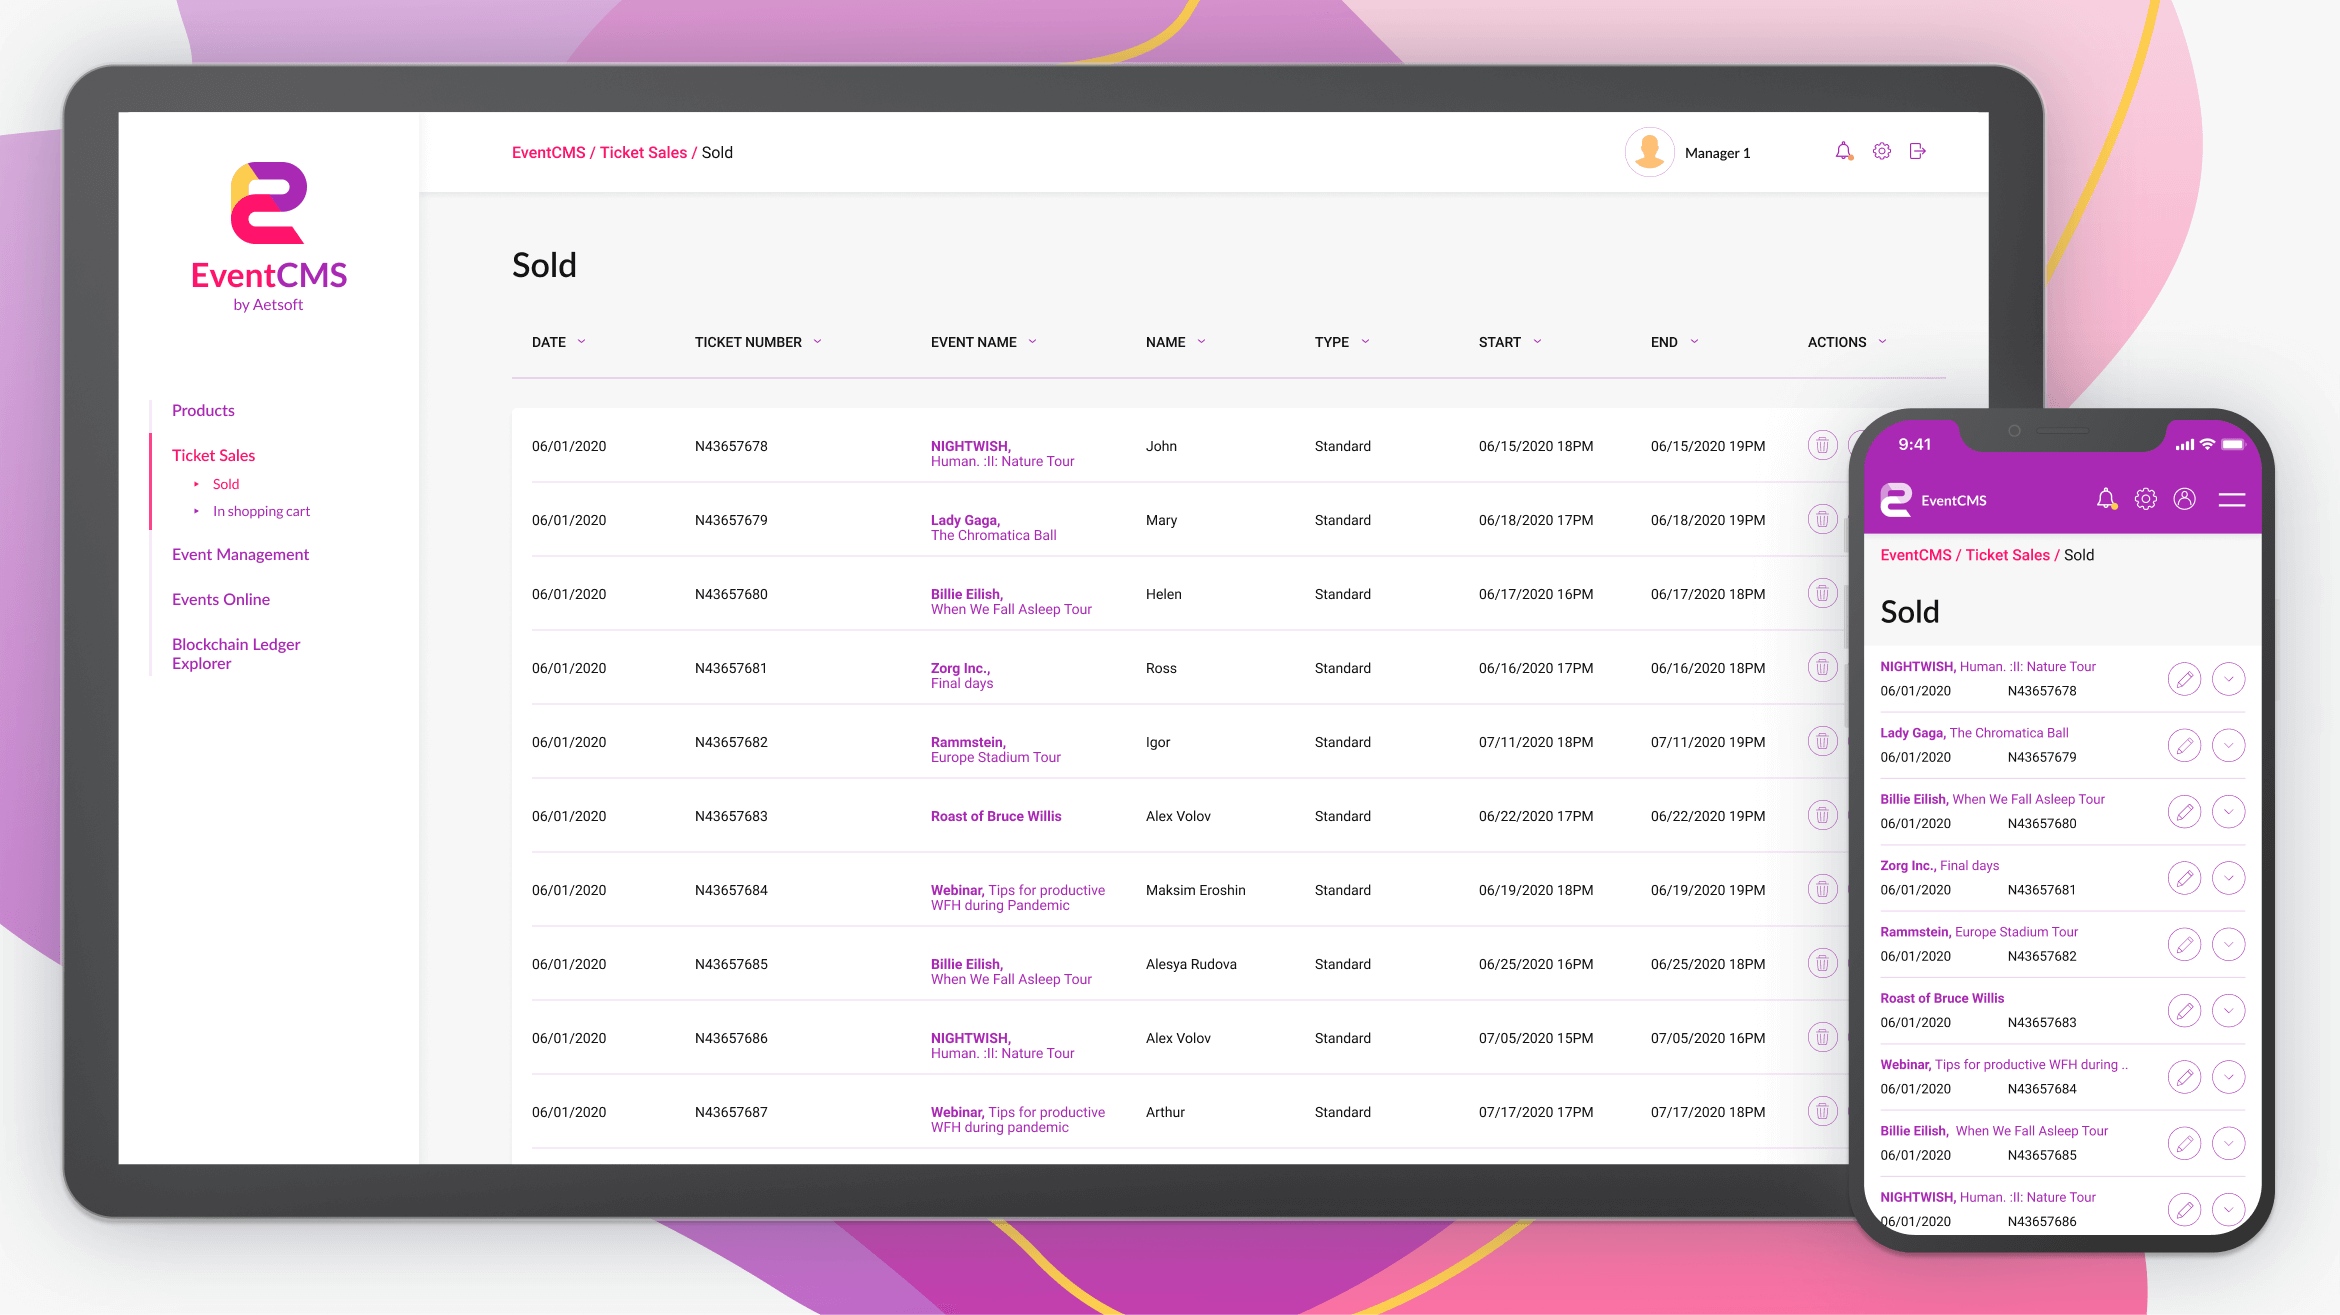Click Manager 1 avatar picture
This screenshot has height=1315, width=2340.
[x=1649, y=152]
